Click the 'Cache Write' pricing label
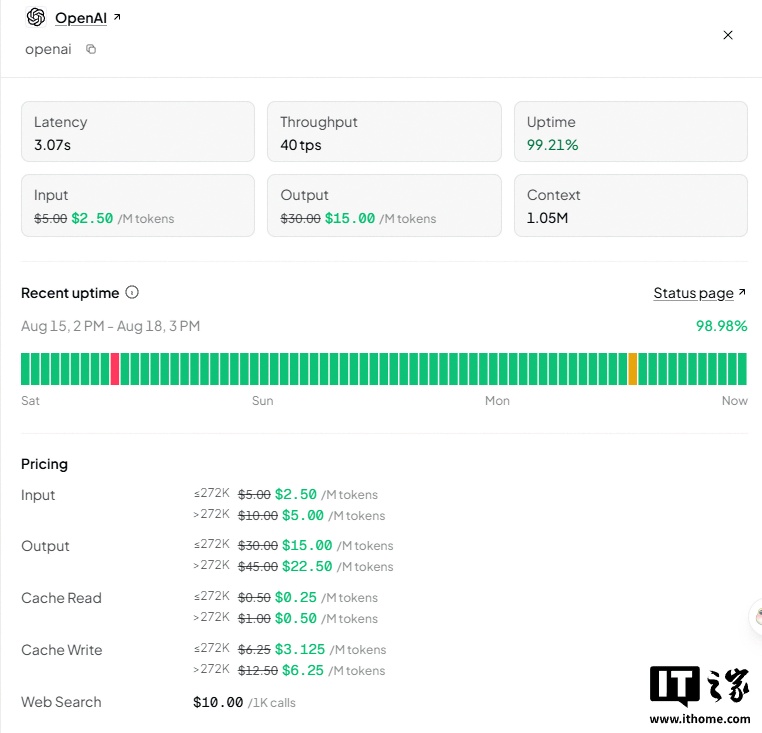 click(62, 650)
